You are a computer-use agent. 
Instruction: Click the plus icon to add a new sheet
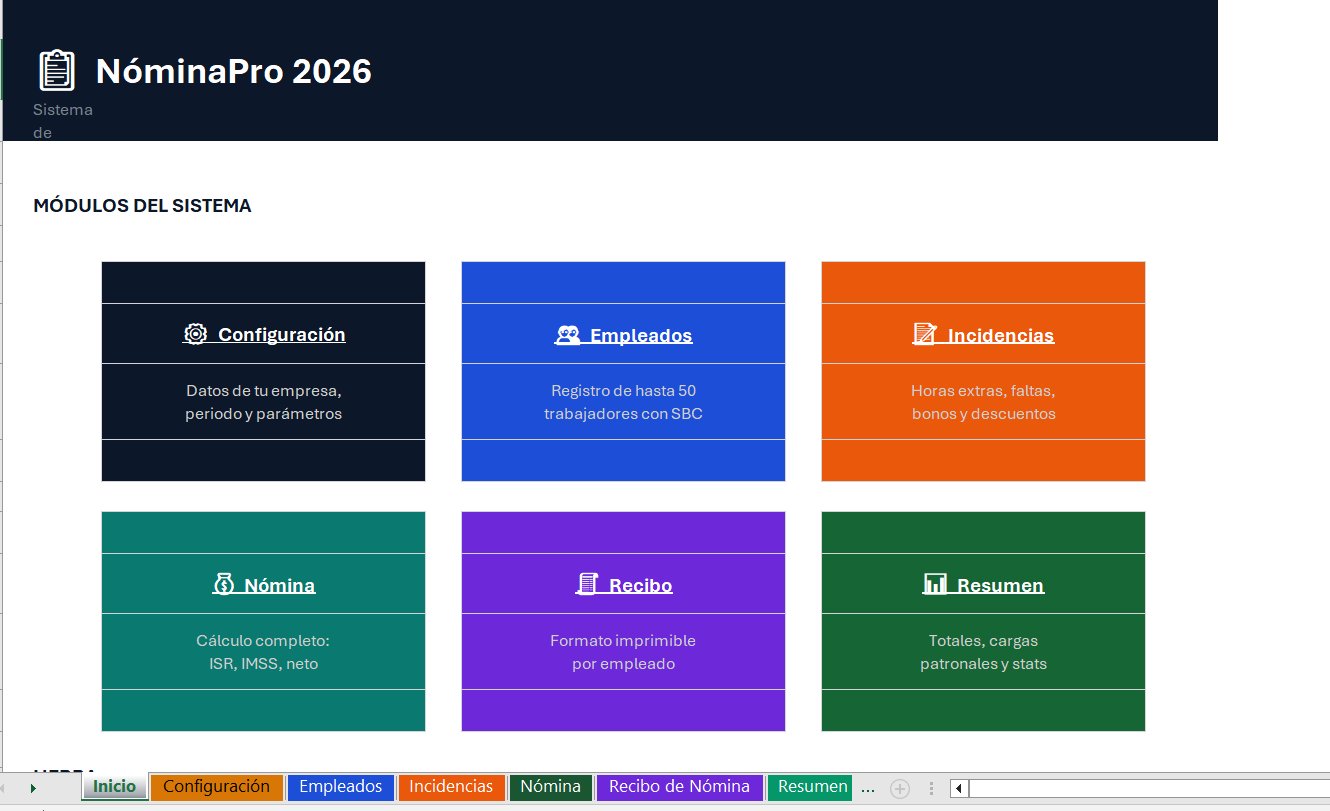pos(900,787)
